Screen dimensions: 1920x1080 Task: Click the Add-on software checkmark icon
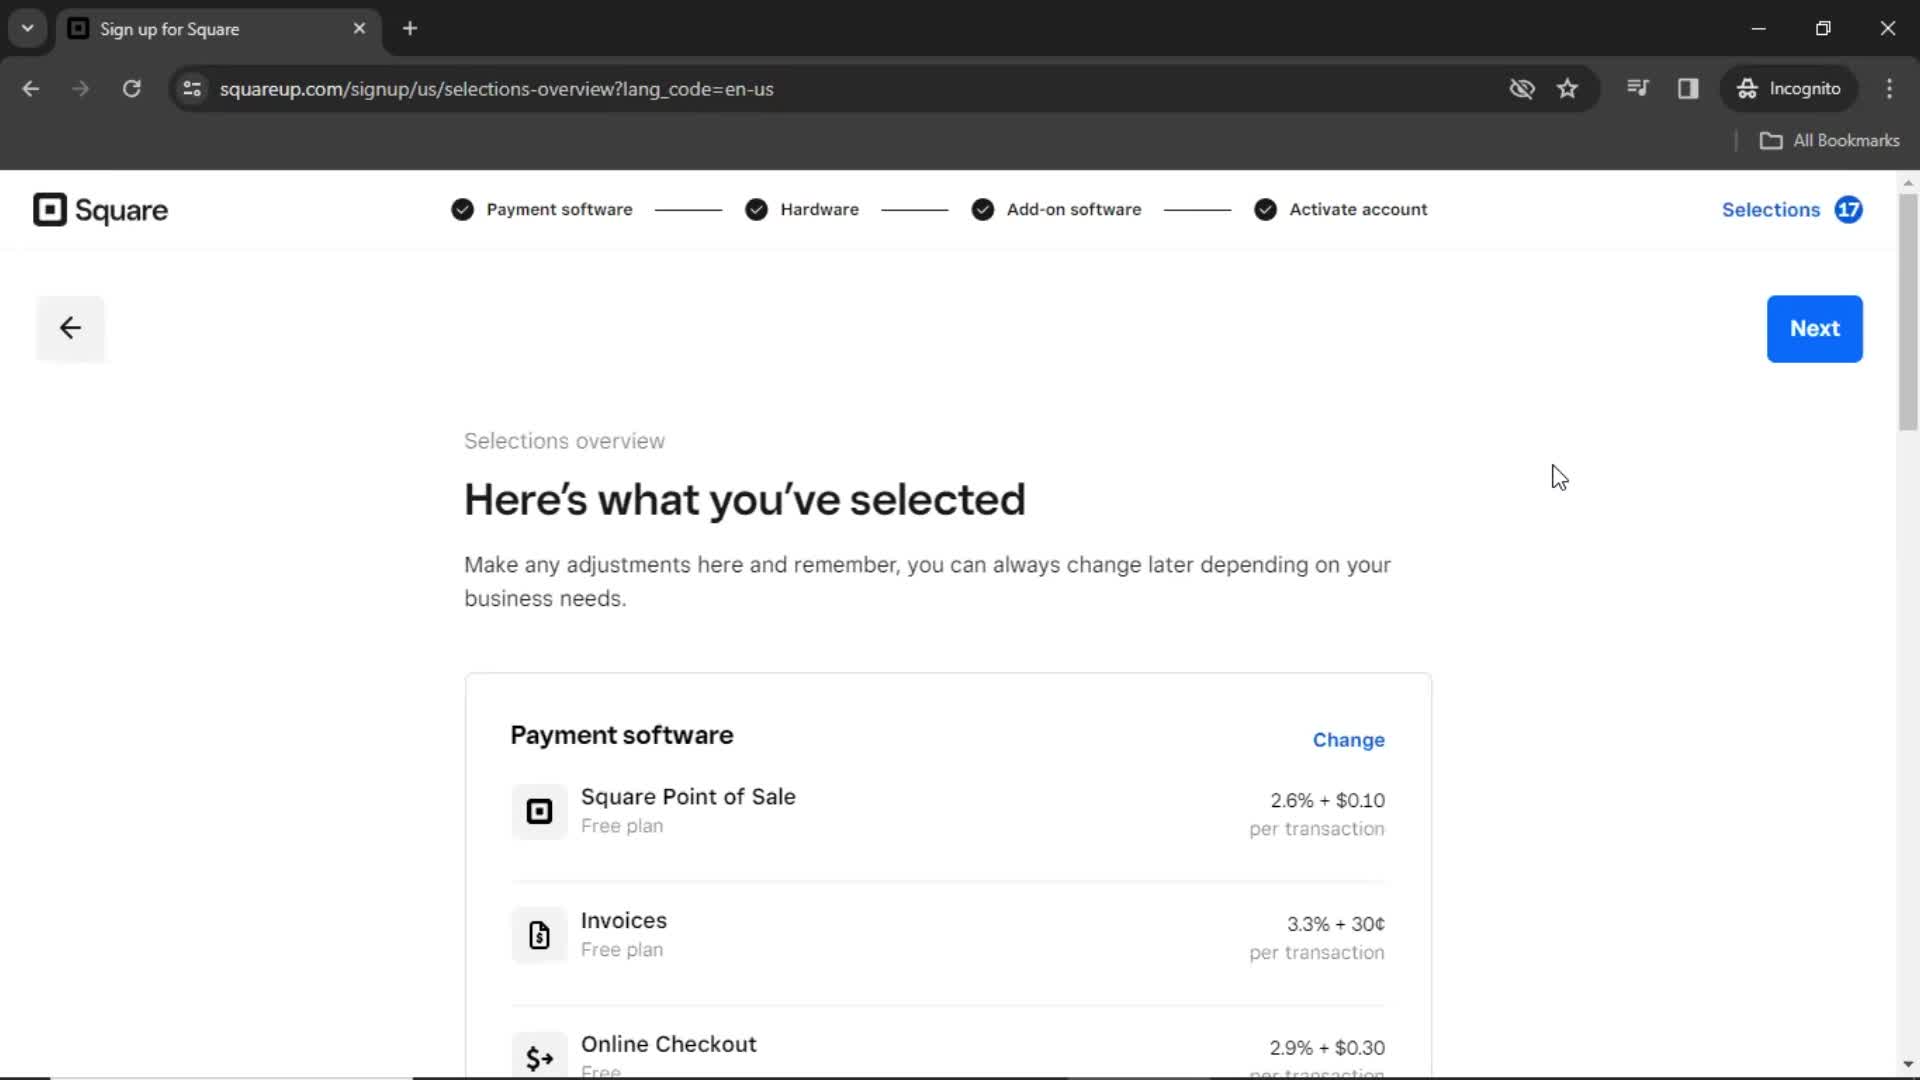[982, 209]
